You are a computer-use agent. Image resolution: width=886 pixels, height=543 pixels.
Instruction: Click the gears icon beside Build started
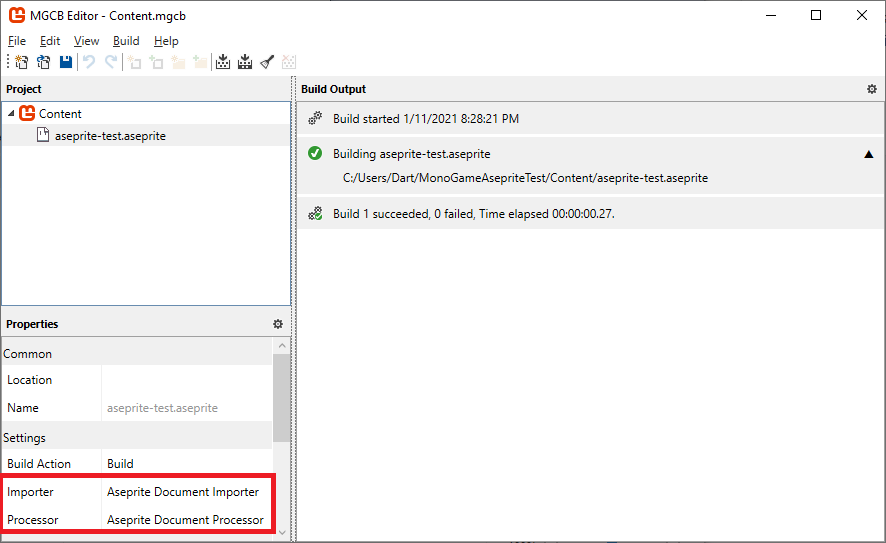pyautogui.click(x=315, y=118)
